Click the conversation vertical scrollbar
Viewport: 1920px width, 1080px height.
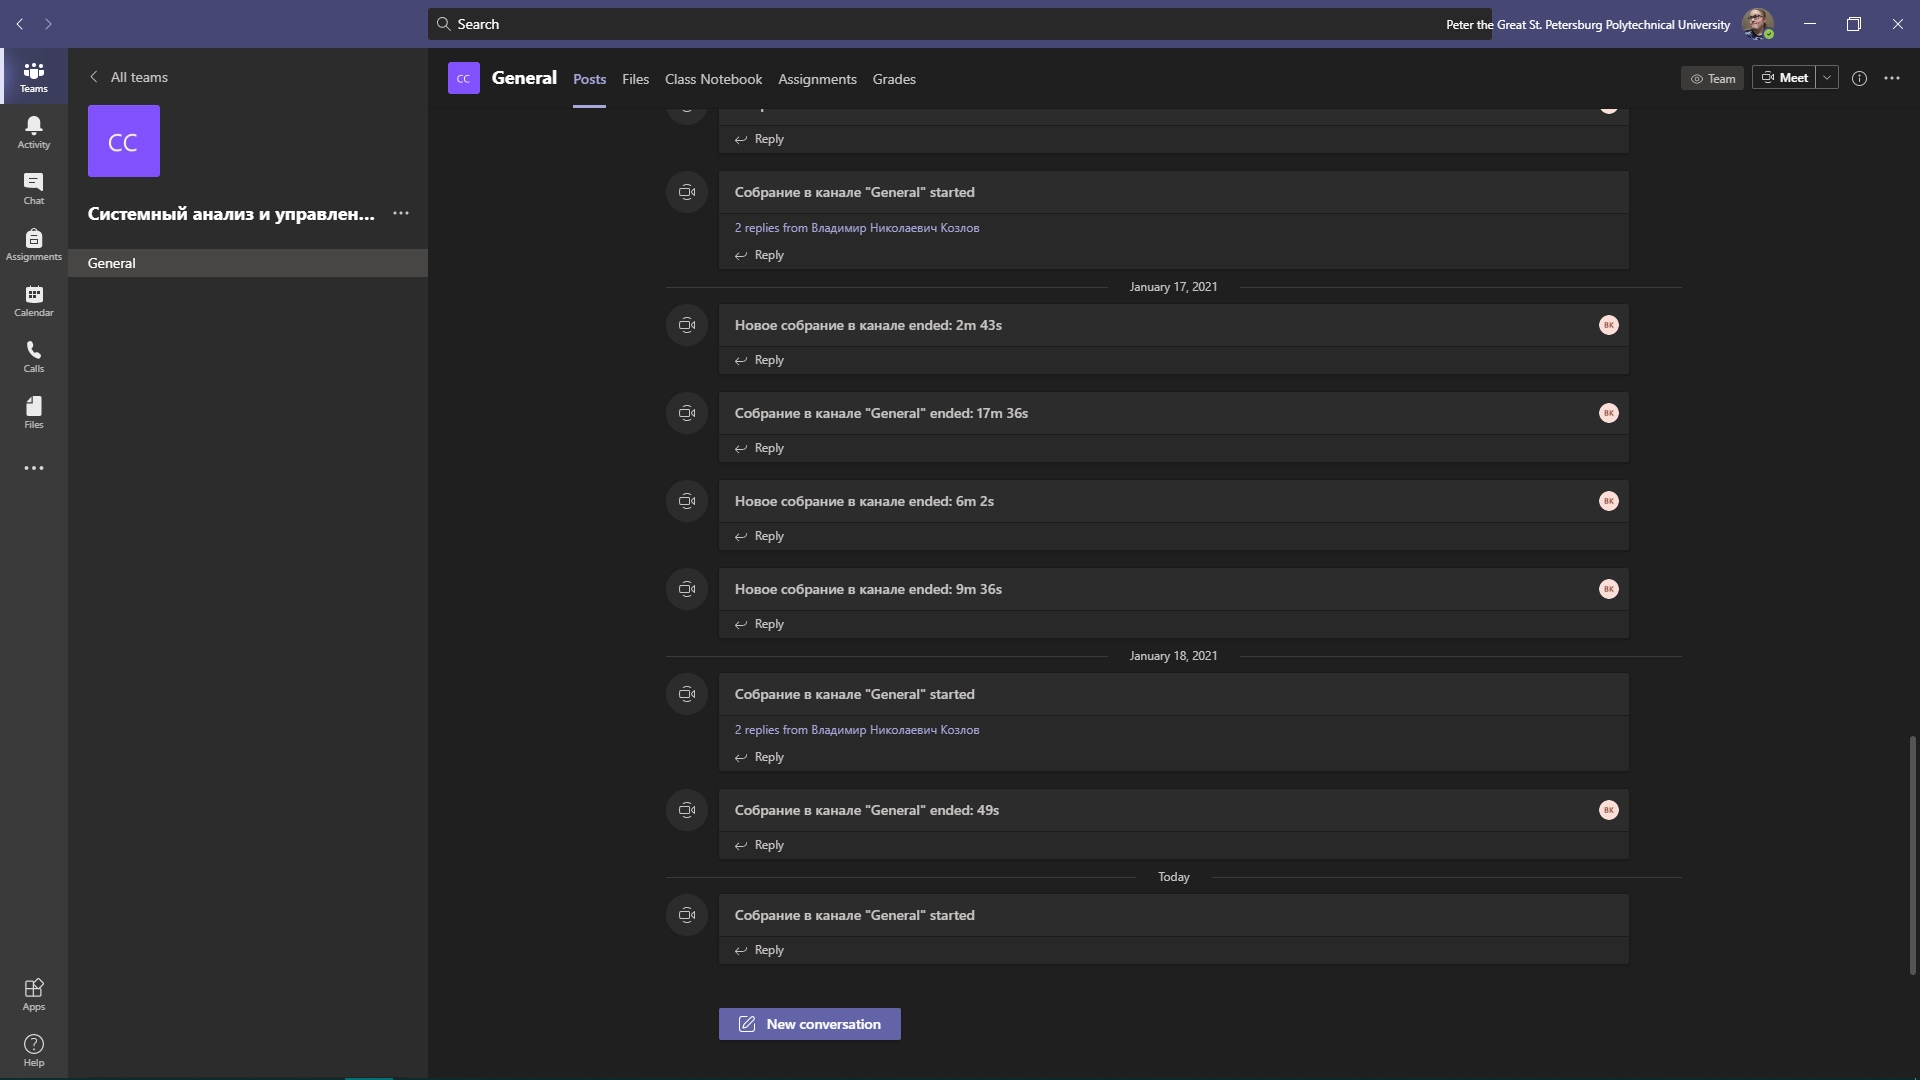click(1912, 855)
